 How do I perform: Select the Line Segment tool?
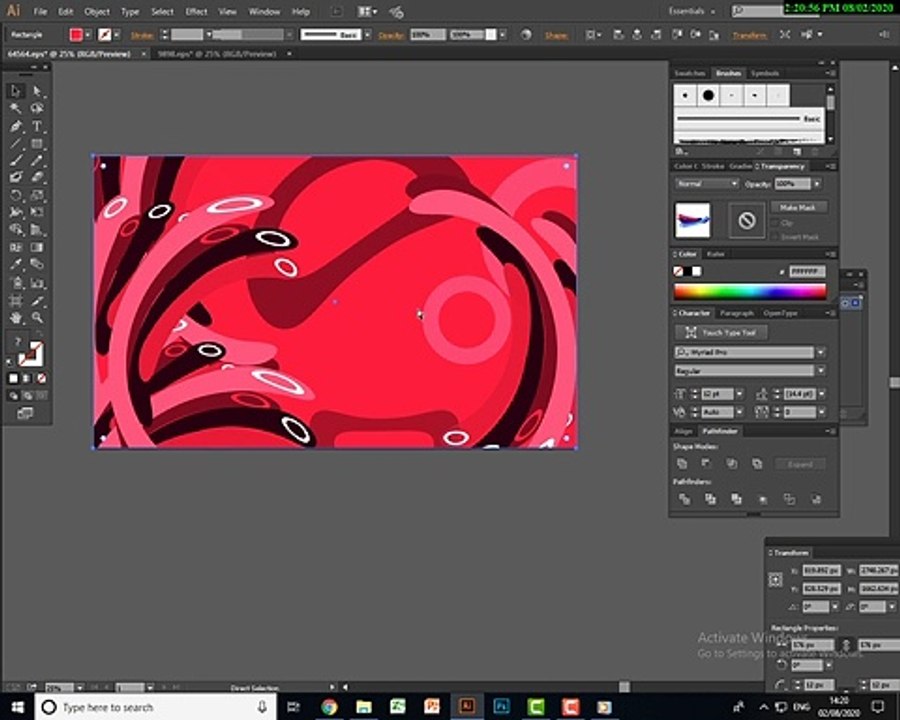pos(15,144)
